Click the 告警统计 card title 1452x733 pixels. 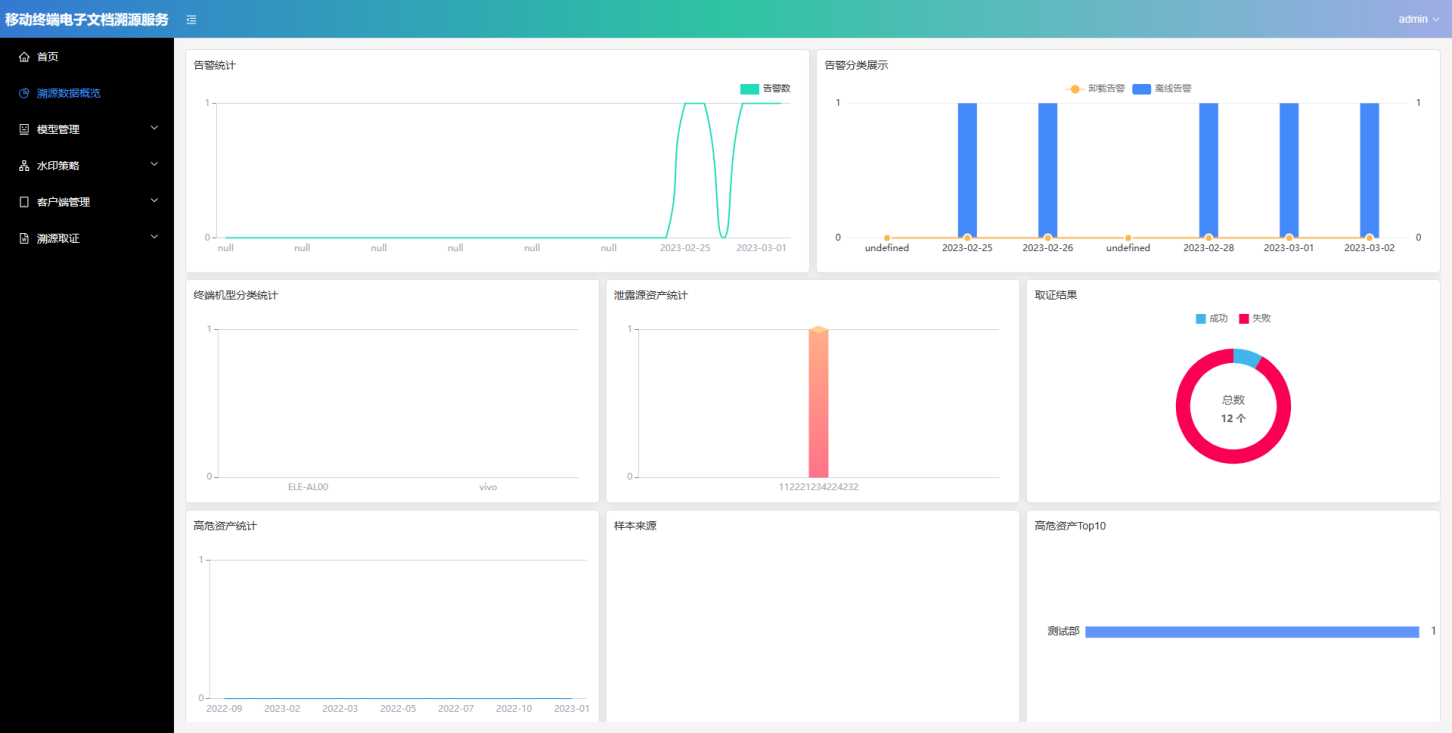(215, 65)
